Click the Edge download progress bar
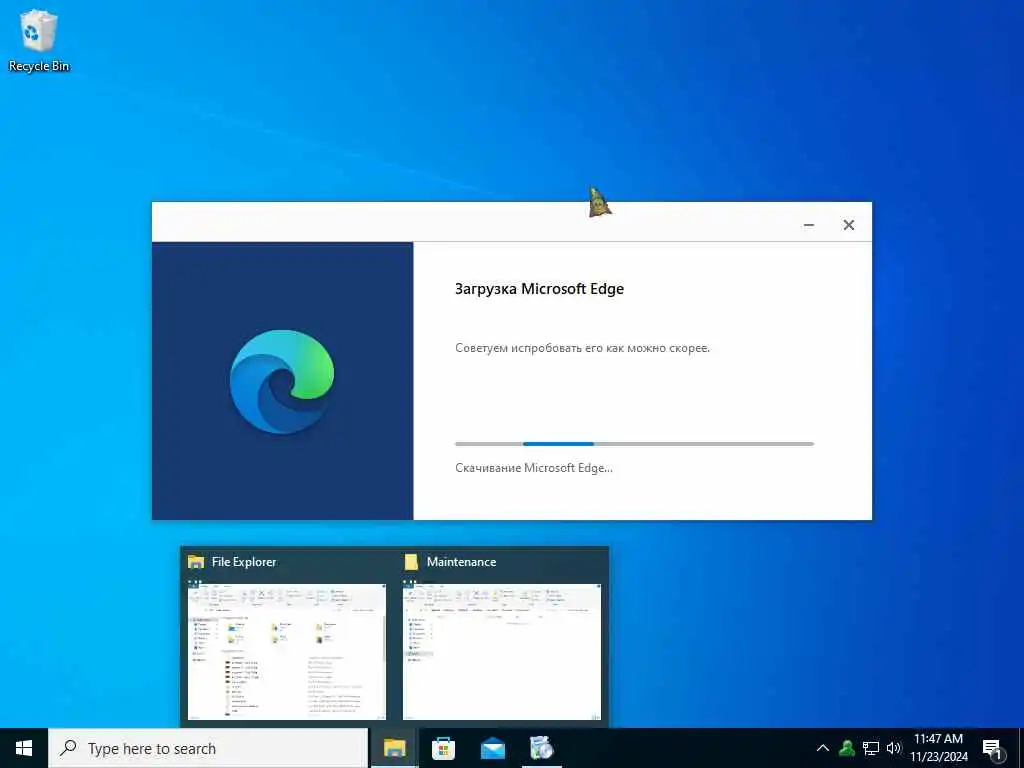The width and height of the screenshot is (1024, 768). [634, 444]
